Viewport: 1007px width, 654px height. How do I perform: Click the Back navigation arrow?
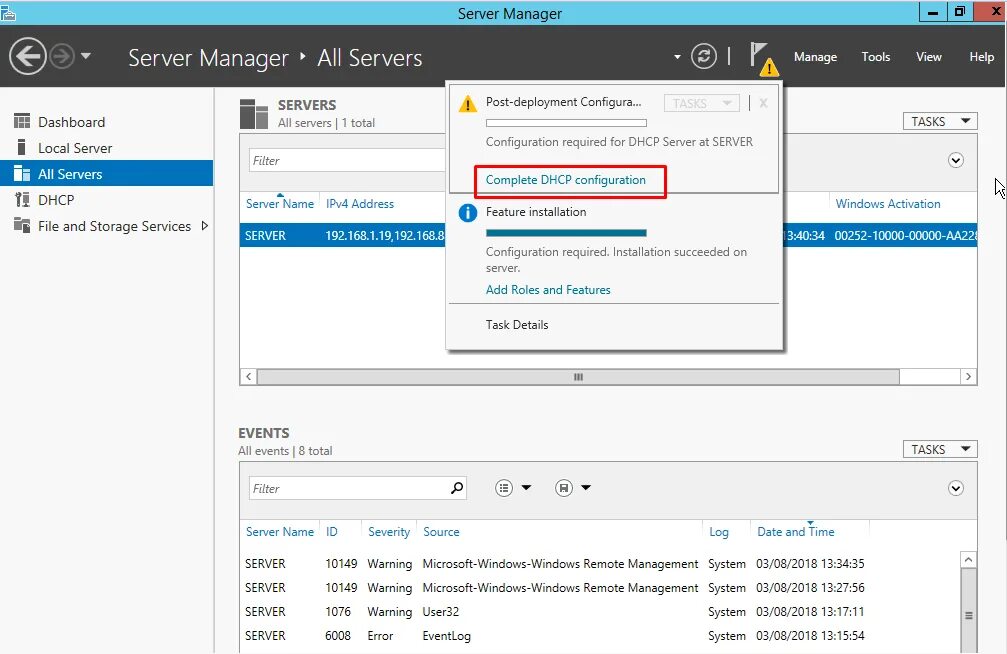pos(28,57)
